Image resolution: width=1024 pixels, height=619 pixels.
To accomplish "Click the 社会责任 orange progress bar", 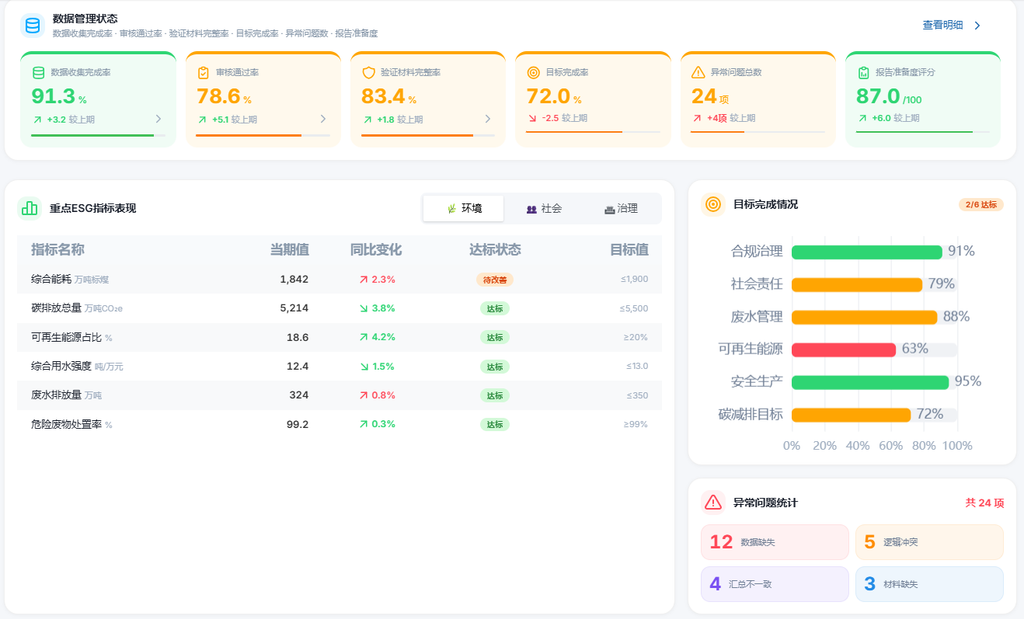I will point(857,285).
